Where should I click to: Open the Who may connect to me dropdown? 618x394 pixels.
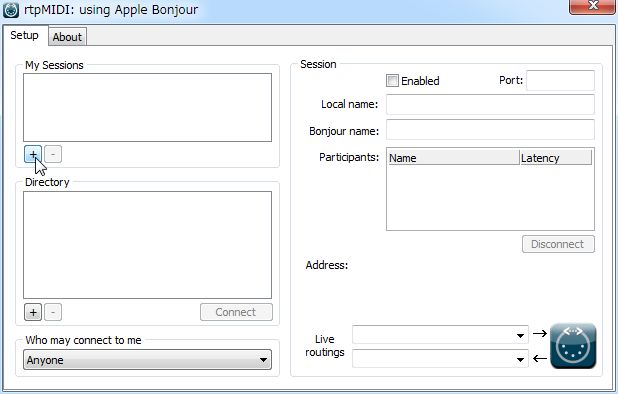tap(147, 360)
